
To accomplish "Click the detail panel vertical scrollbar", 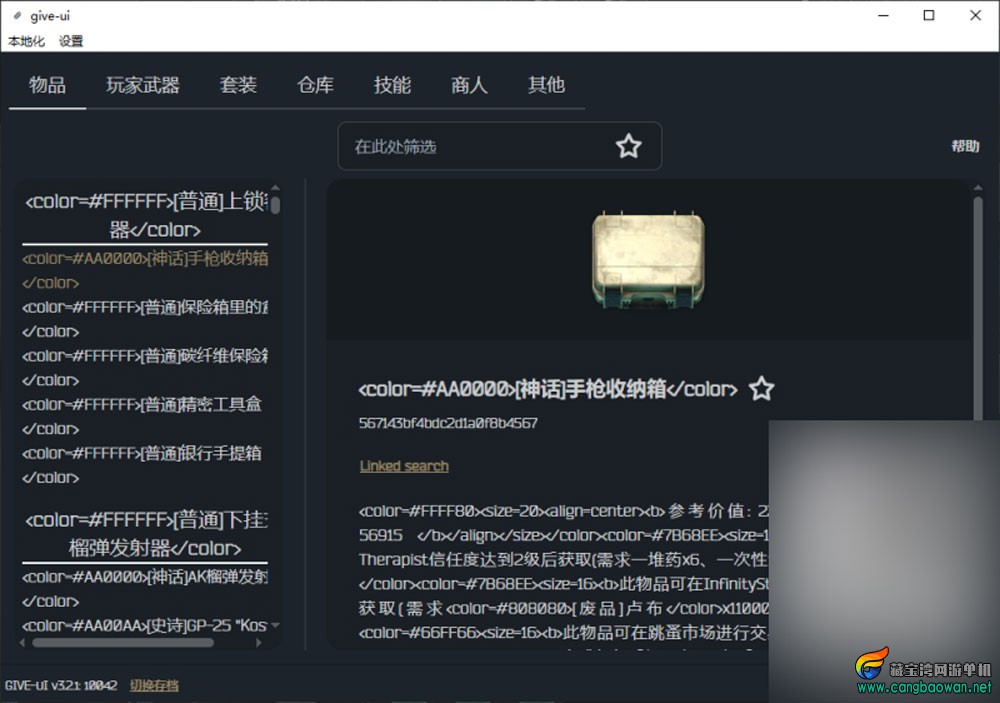I will (x=978, y=307).
